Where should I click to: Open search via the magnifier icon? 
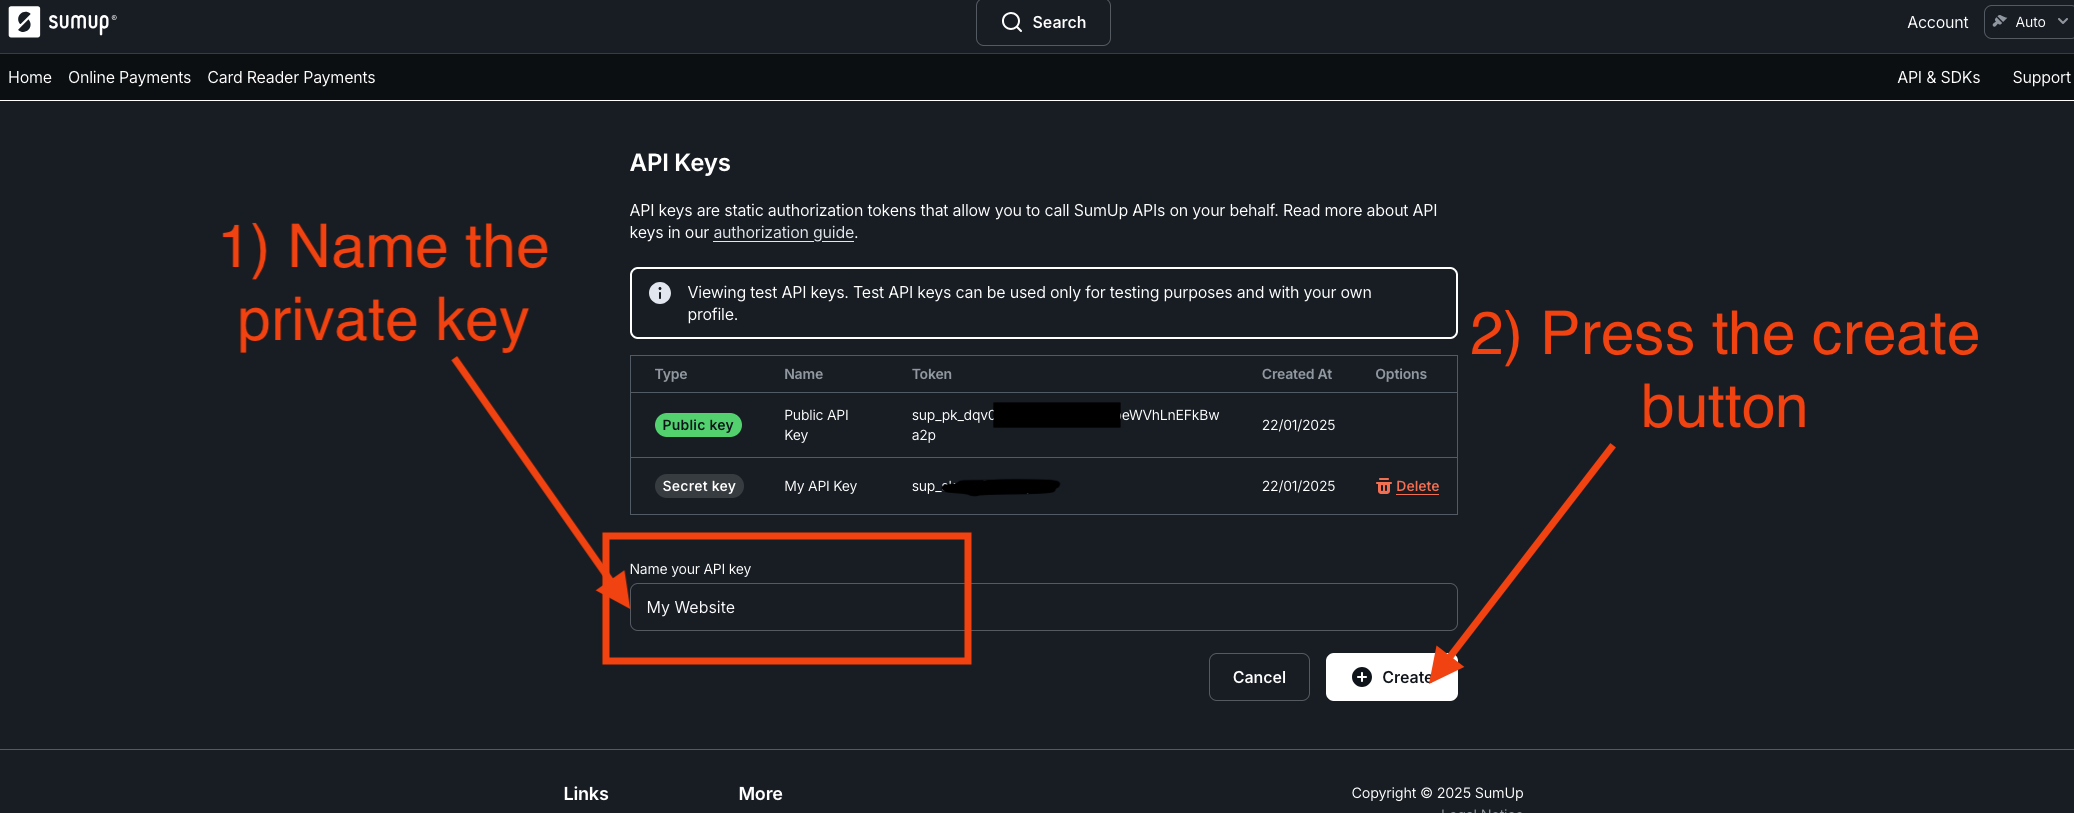click(x=1012, y=22)
